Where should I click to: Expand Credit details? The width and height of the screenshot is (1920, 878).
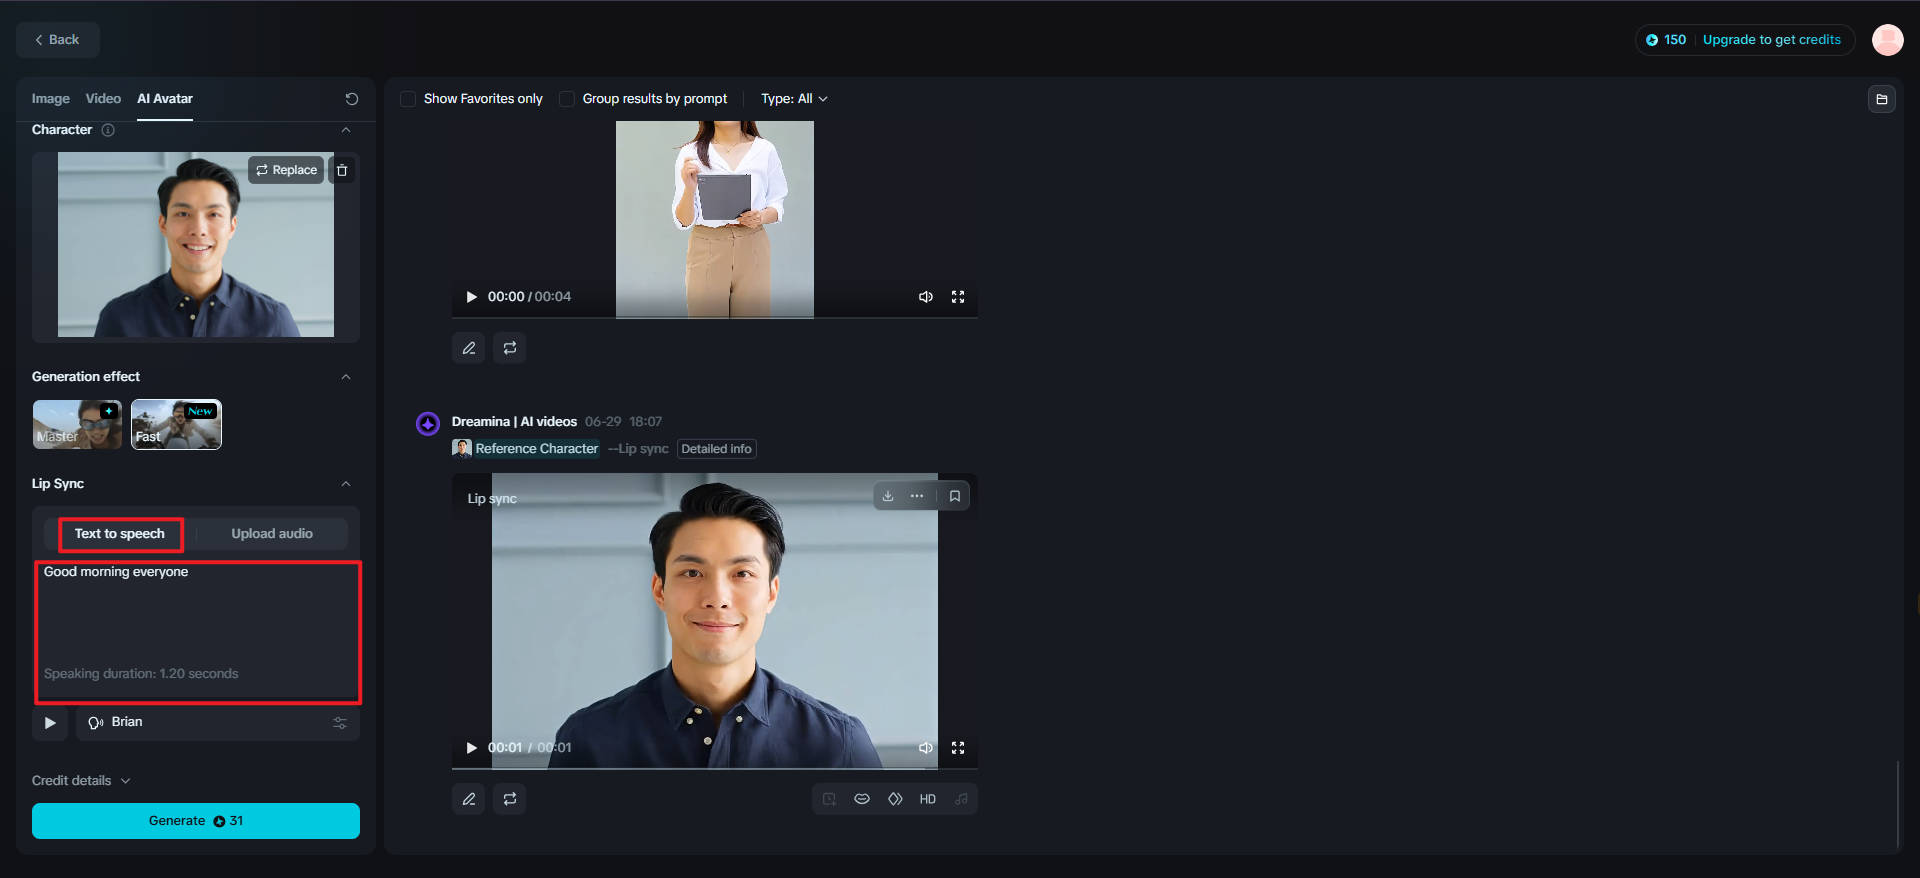click(81, 781)
